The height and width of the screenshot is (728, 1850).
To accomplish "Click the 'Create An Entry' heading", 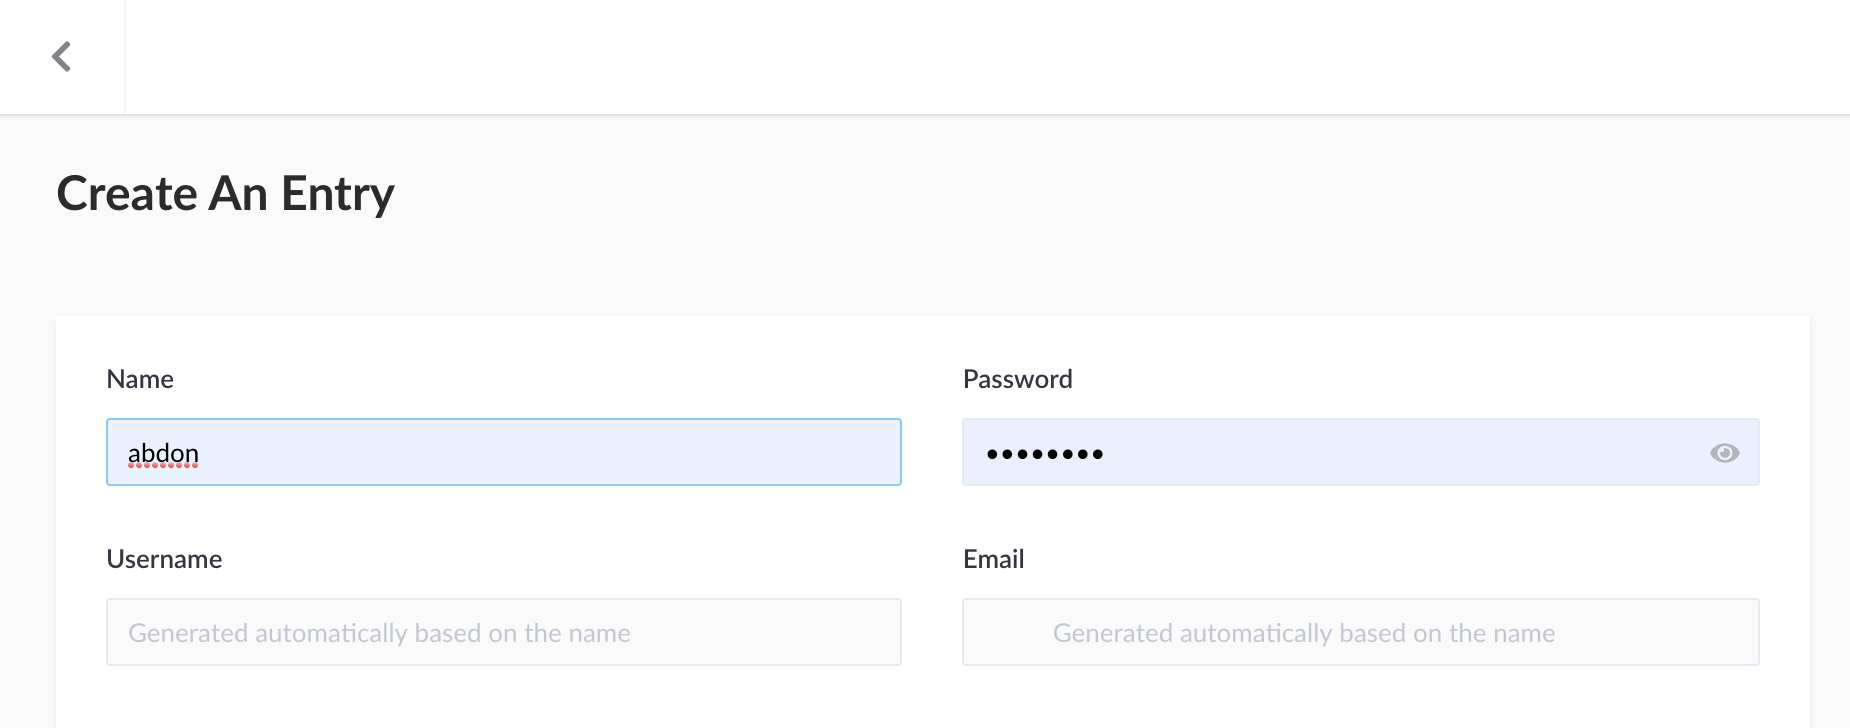I will click(x=226, y=192).
